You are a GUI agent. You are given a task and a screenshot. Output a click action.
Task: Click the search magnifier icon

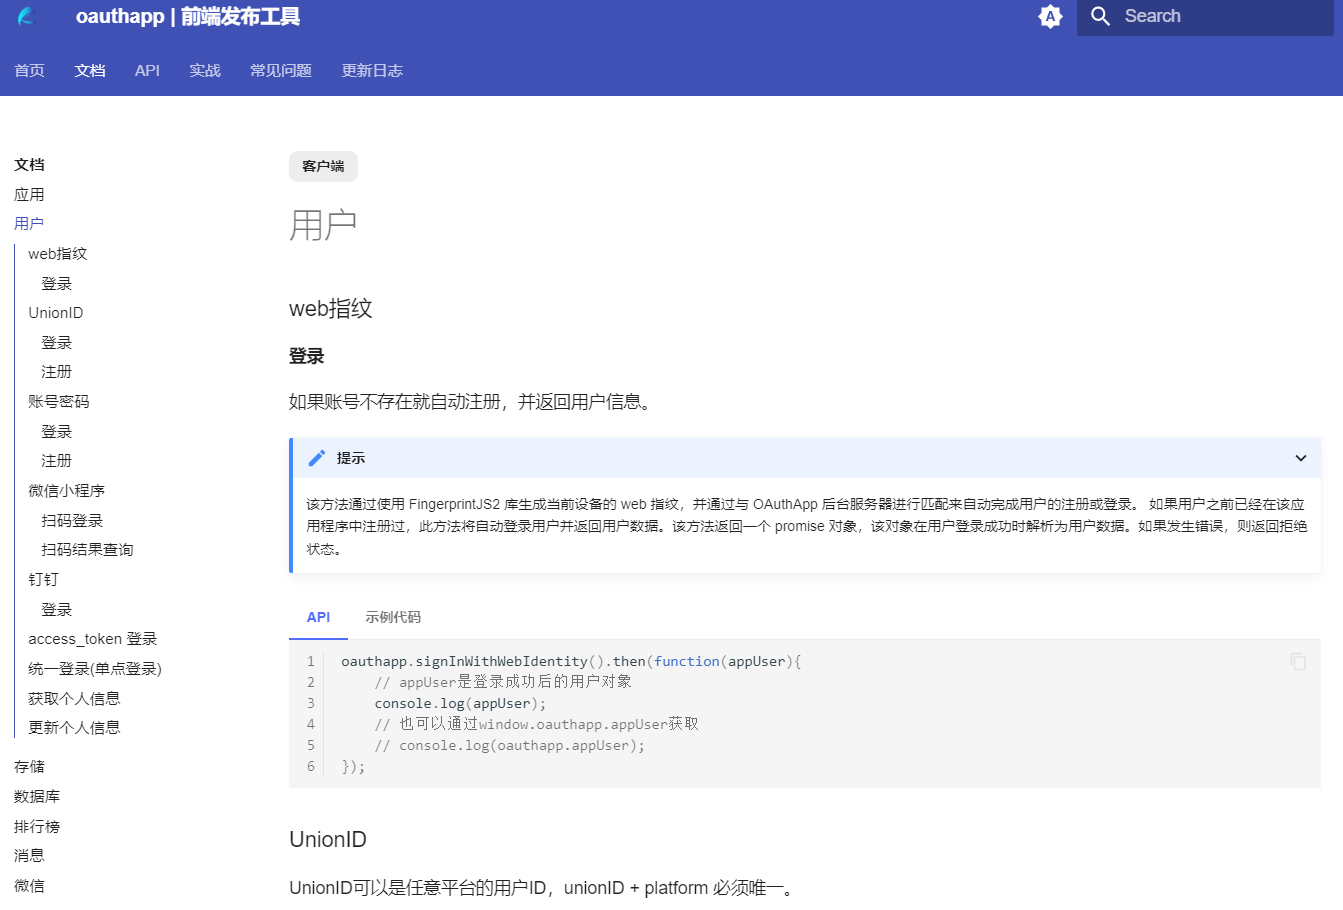(x=1100, y=16)
